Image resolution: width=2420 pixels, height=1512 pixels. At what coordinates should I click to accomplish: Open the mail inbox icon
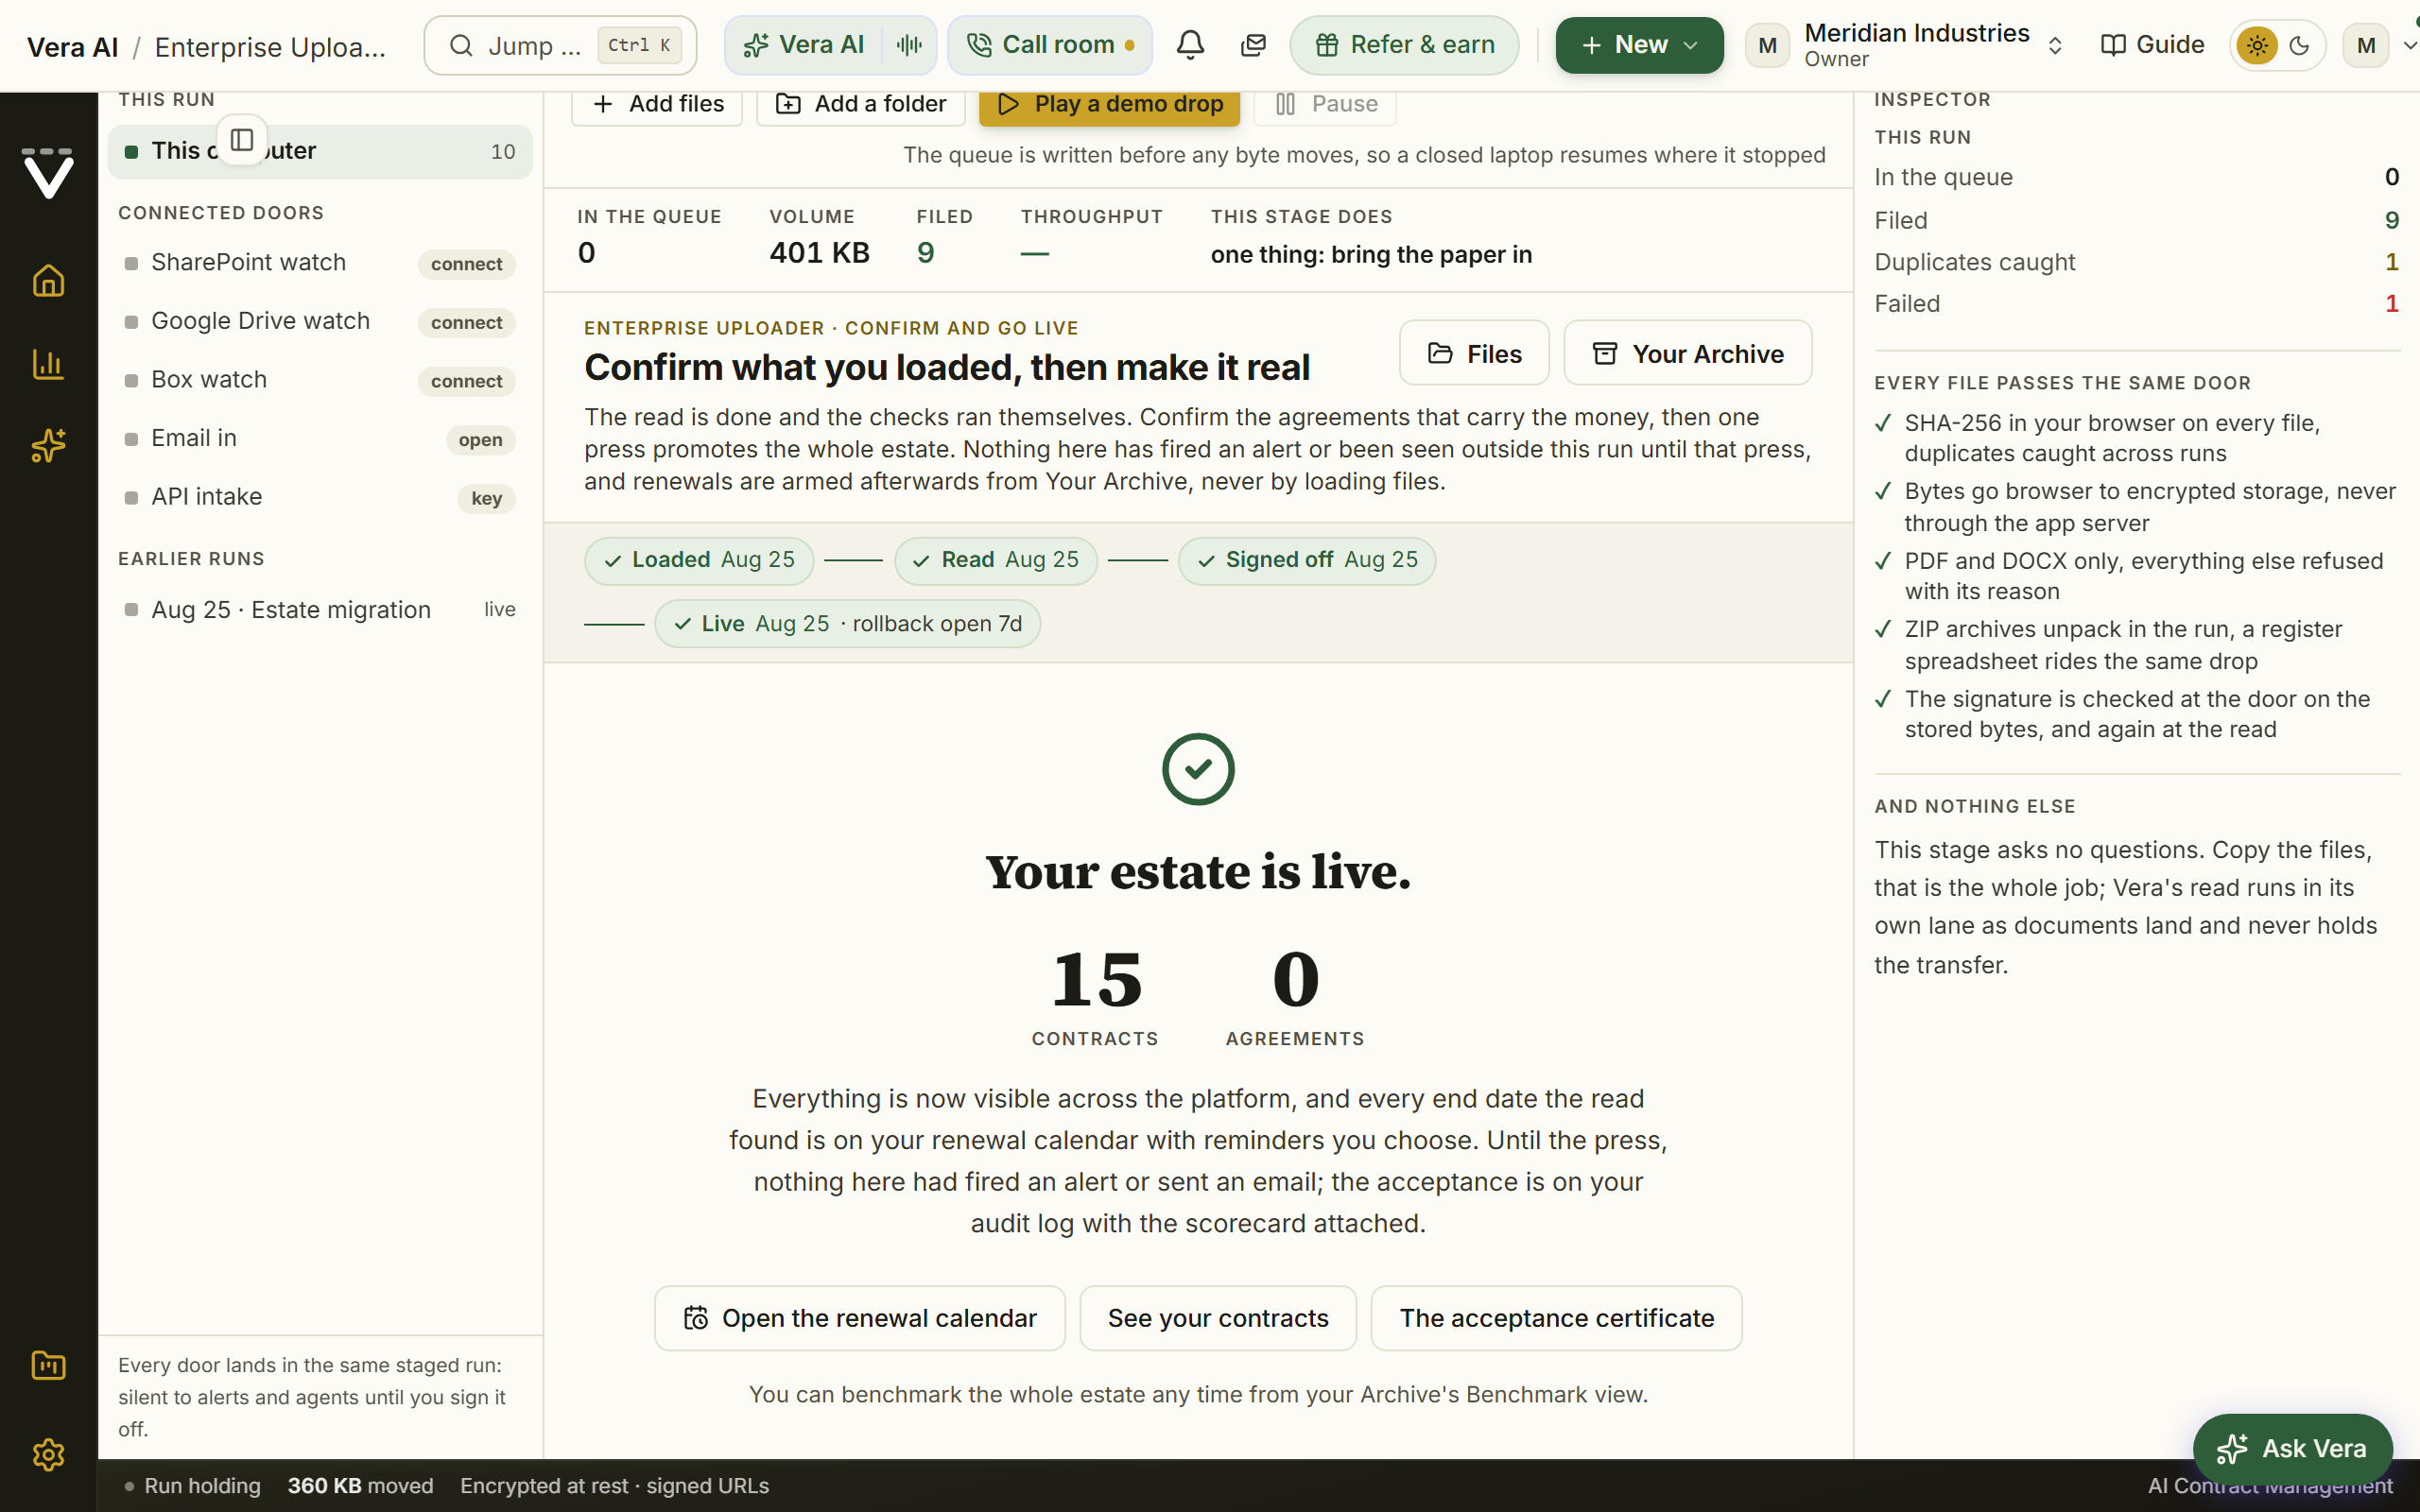tap(1253, 45)
